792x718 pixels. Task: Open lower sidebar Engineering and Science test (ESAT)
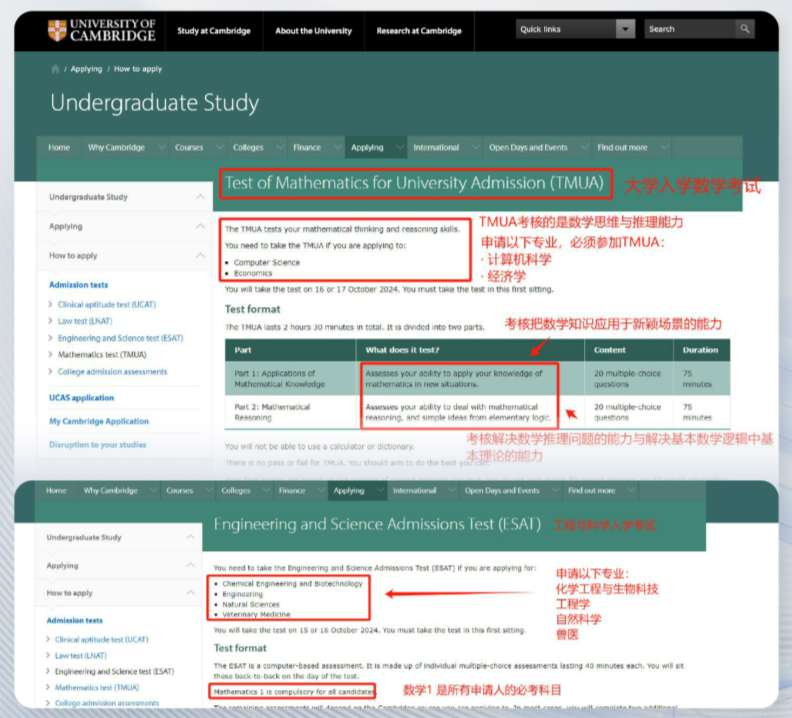point(114,671)
